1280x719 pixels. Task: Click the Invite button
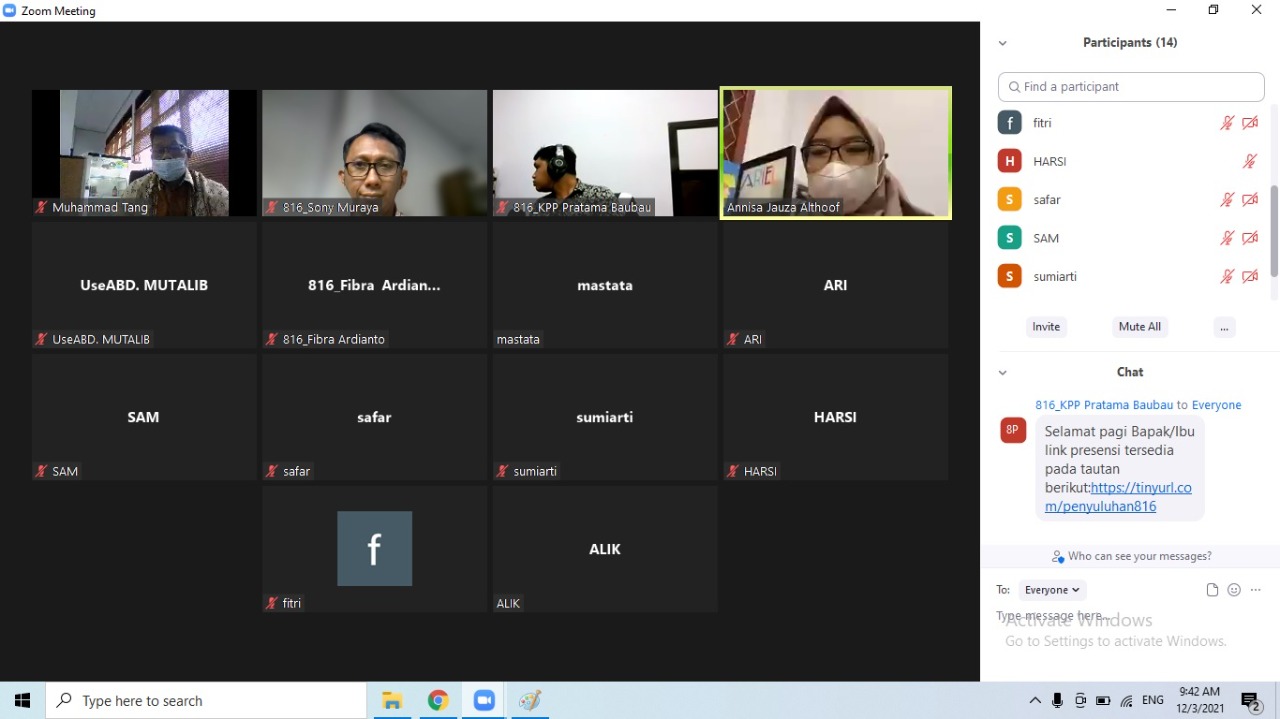click(x=1046, y=327)
